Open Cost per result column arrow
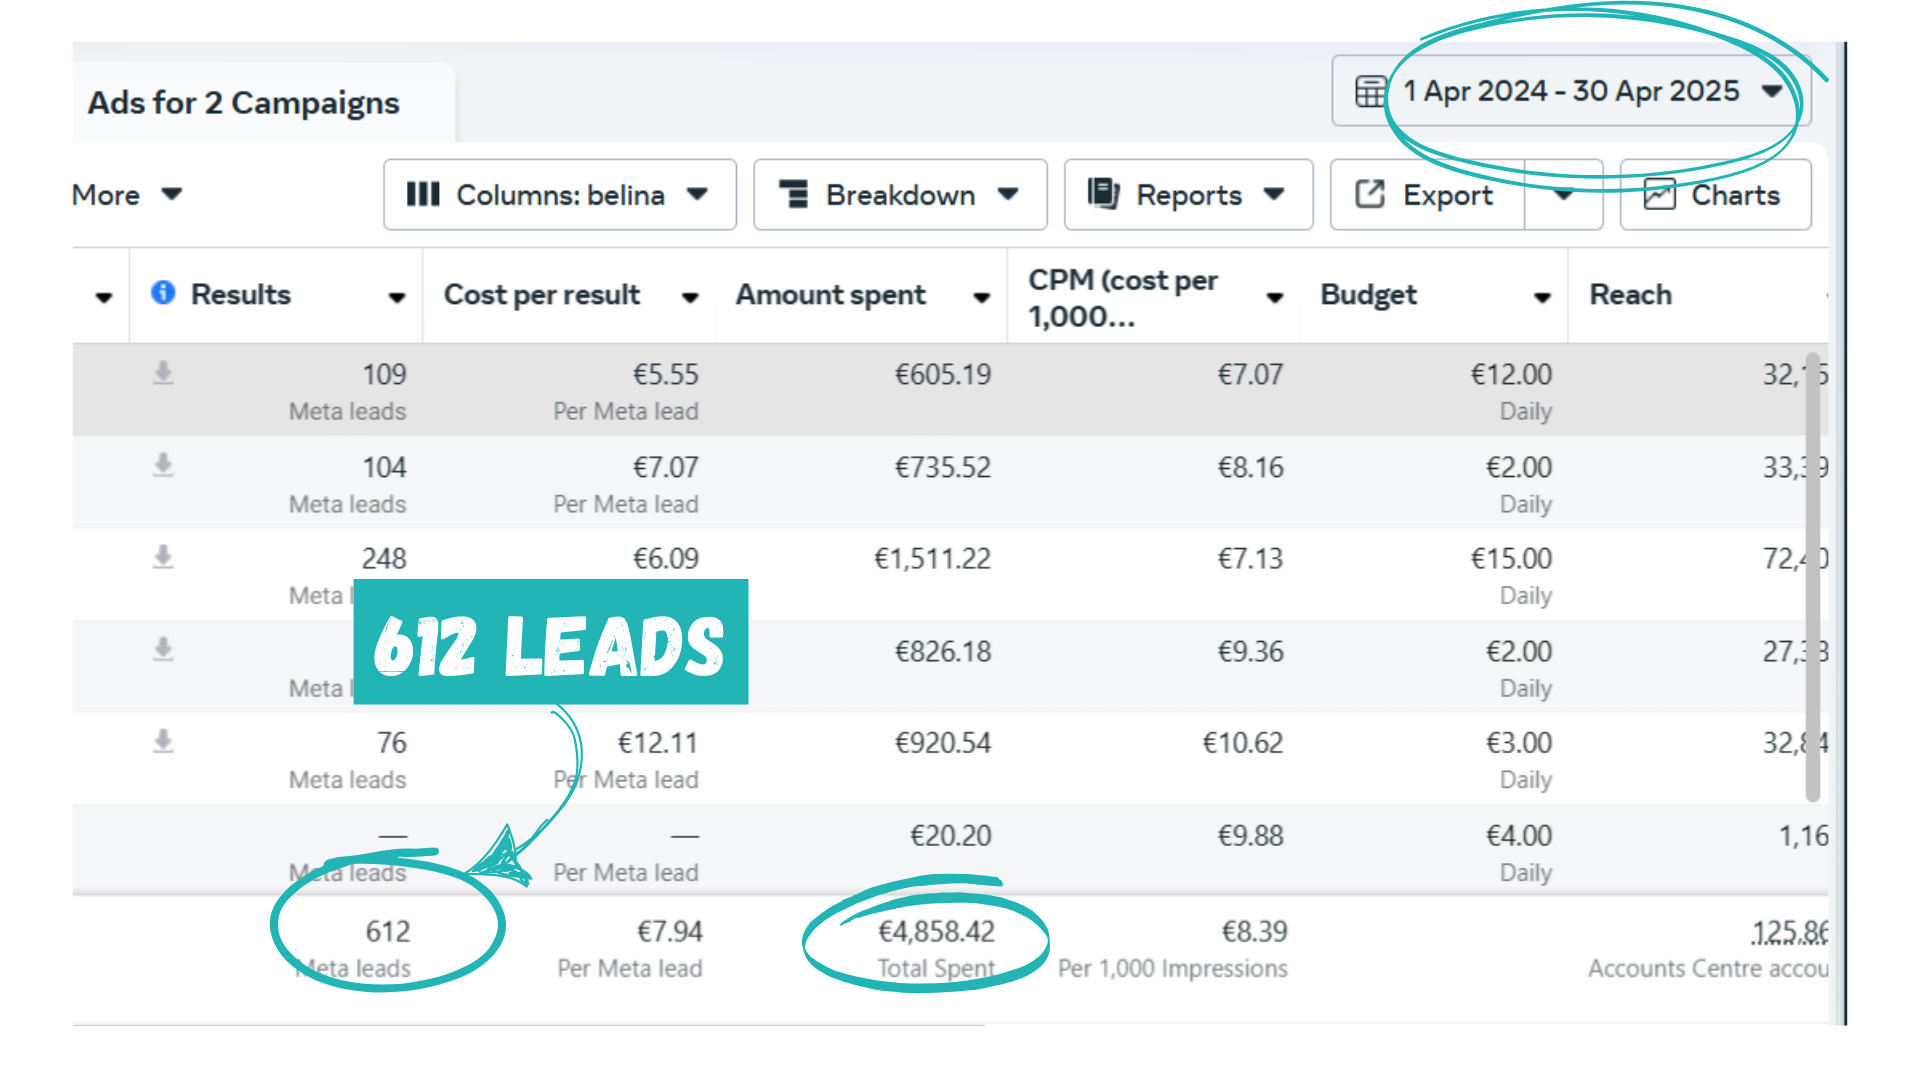This screenshot has height=1080, width=1920. tap(689, 297)
